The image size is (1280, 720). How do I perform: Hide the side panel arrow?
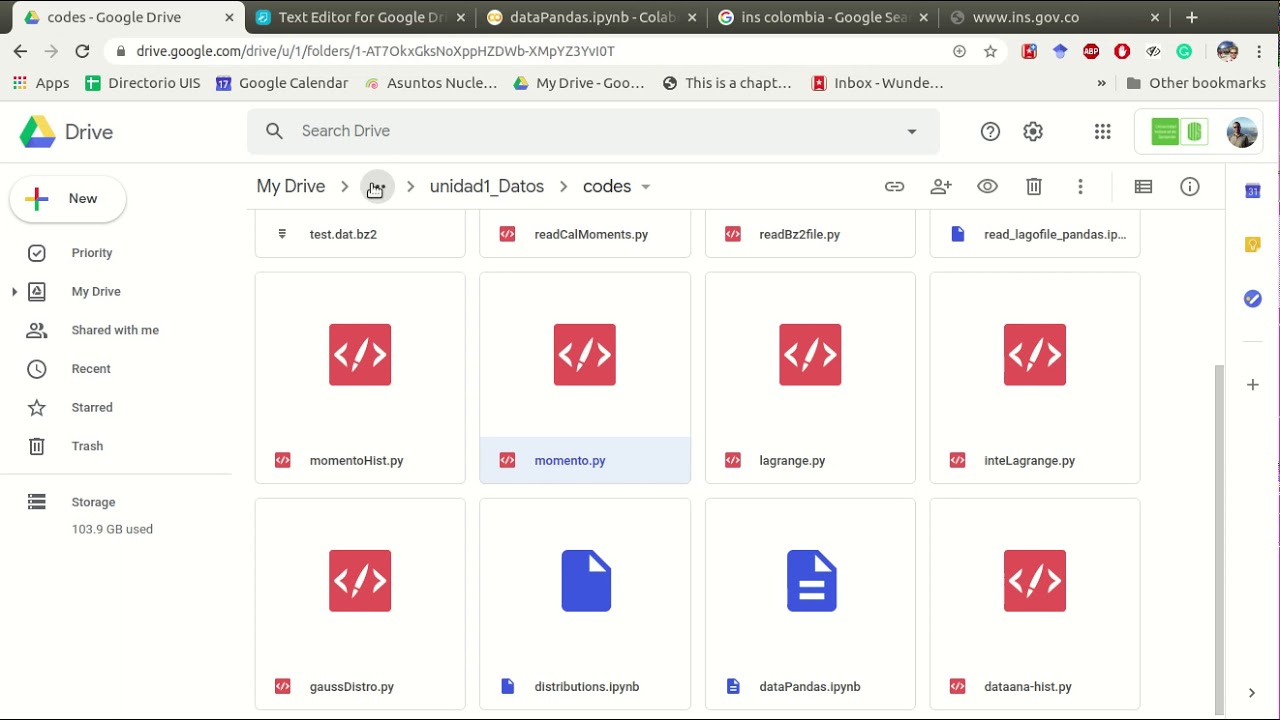click(x=1252, y=692)
